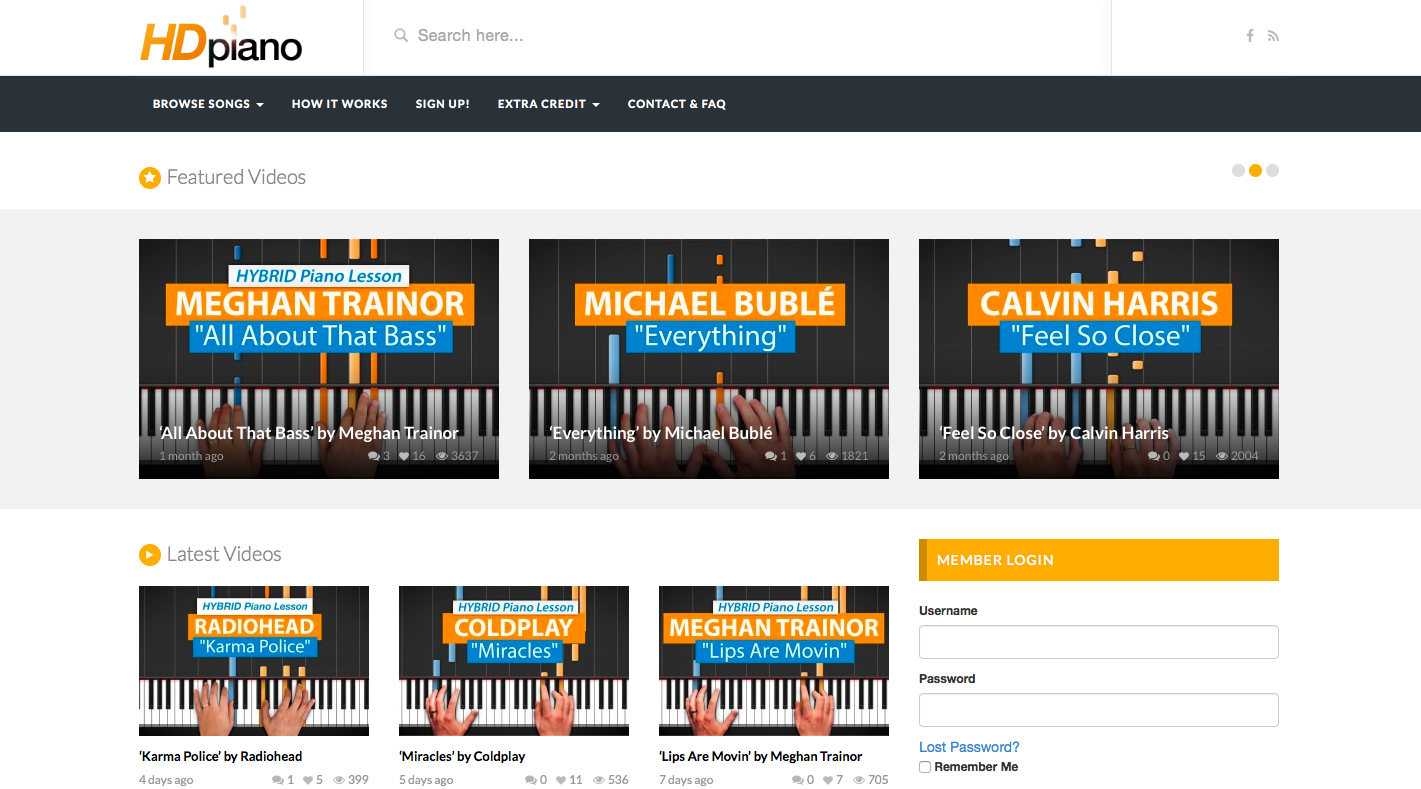The width and height of the screenshot is (1421, 789).
Task: Focus the 'Search here...' field
Action: point(737,36)
